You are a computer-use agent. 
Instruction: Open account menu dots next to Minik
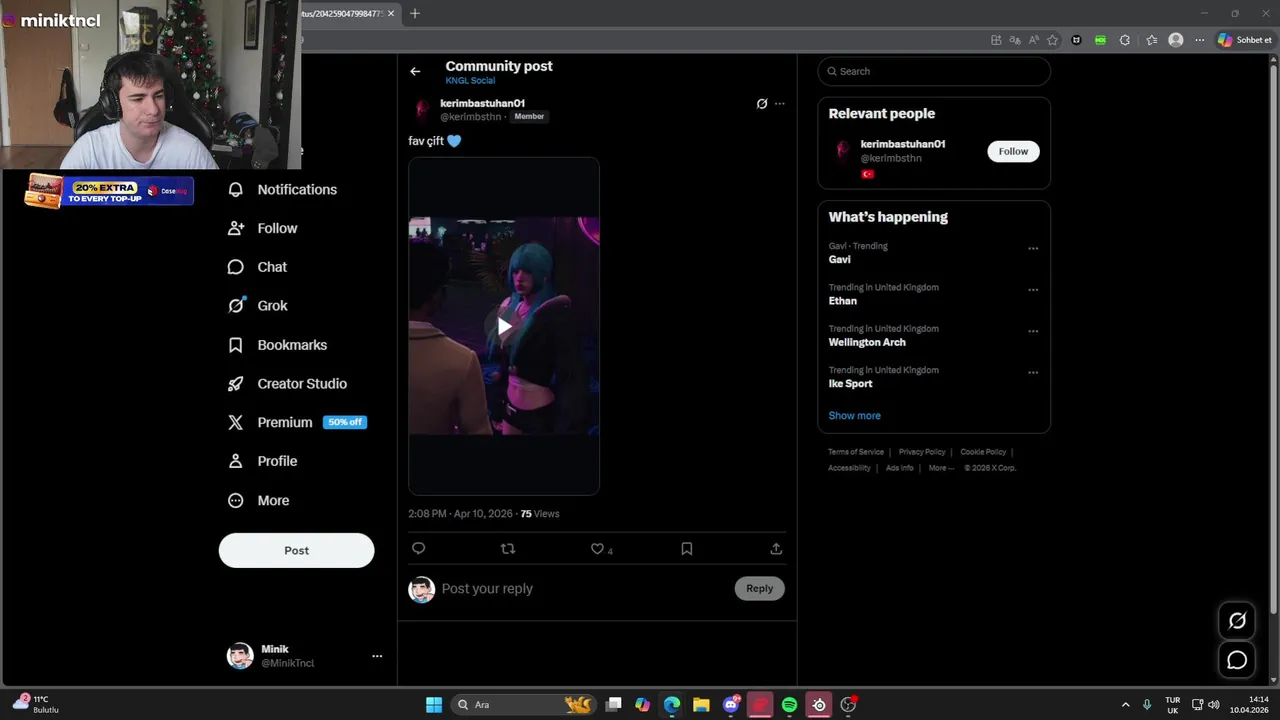coord(377,656)
